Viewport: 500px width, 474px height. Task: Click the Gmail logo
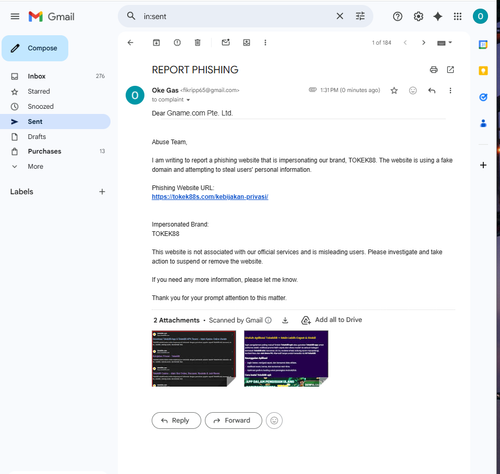coord(51,16)
